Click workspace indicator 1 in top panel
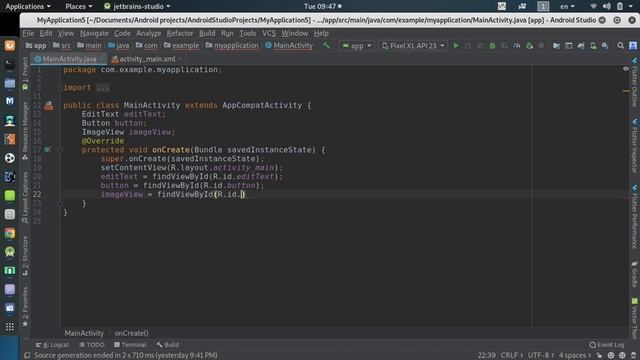640x360 pixels. [x=543, y=6]
